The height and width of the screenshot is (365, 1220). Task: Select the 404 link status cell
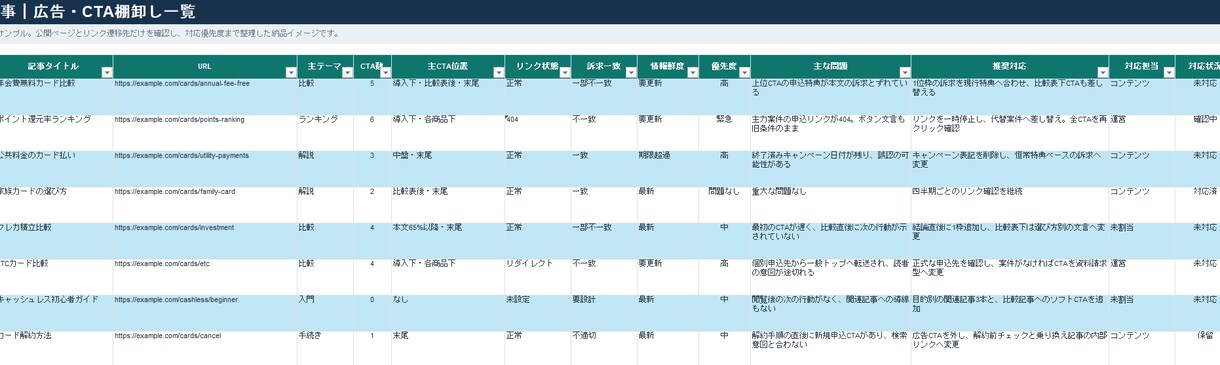coord(538,133)
